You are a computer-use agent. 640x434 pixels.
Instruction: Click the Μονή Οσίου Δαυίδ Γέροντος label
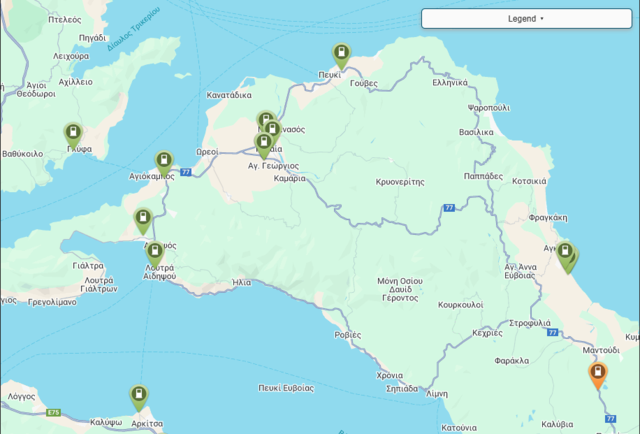point(400,289)
